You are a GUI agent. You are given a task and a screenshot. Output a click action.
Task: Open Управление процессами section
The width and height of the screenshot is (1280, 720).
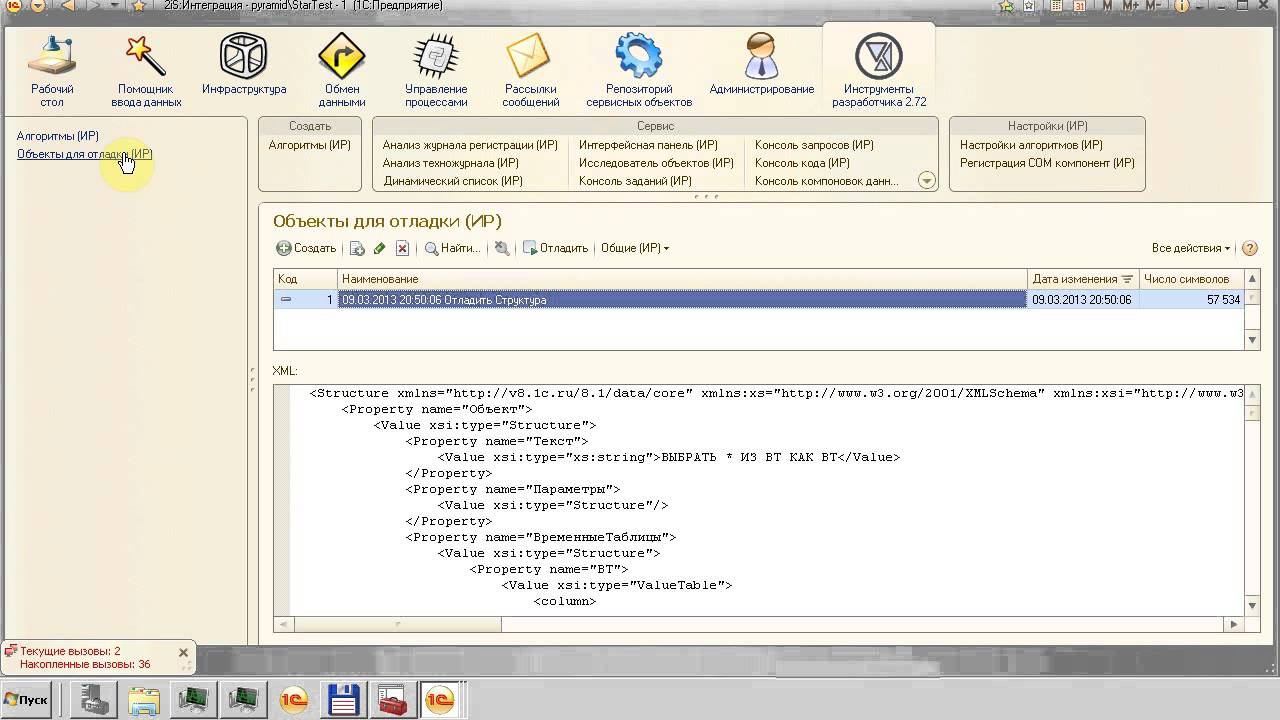436,71
